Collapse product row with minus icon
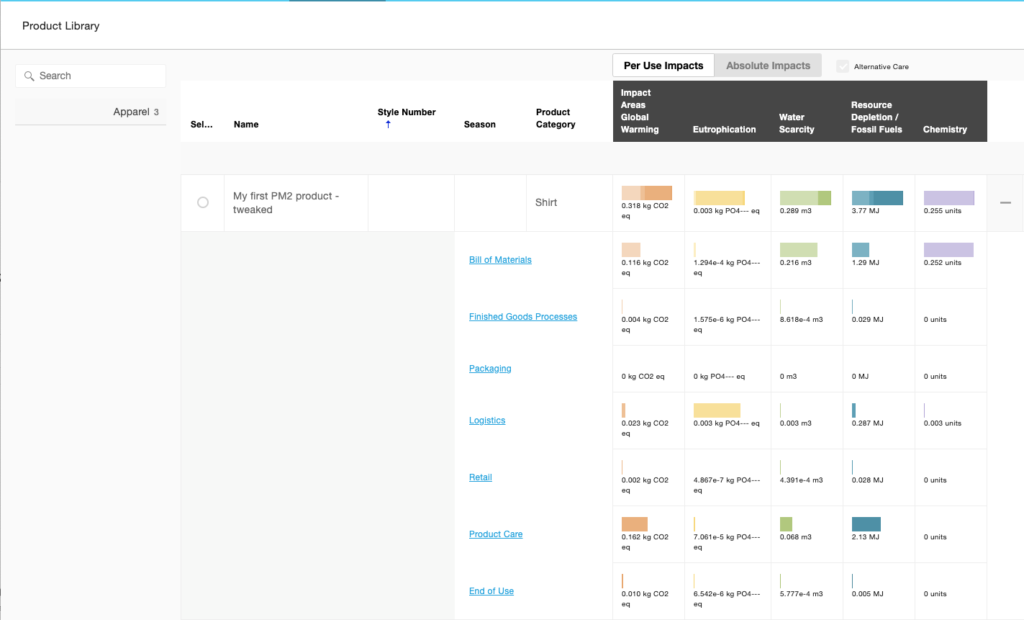Image resolution: width=1024 pixels, height=620 pixels. tap(1005, 203)
